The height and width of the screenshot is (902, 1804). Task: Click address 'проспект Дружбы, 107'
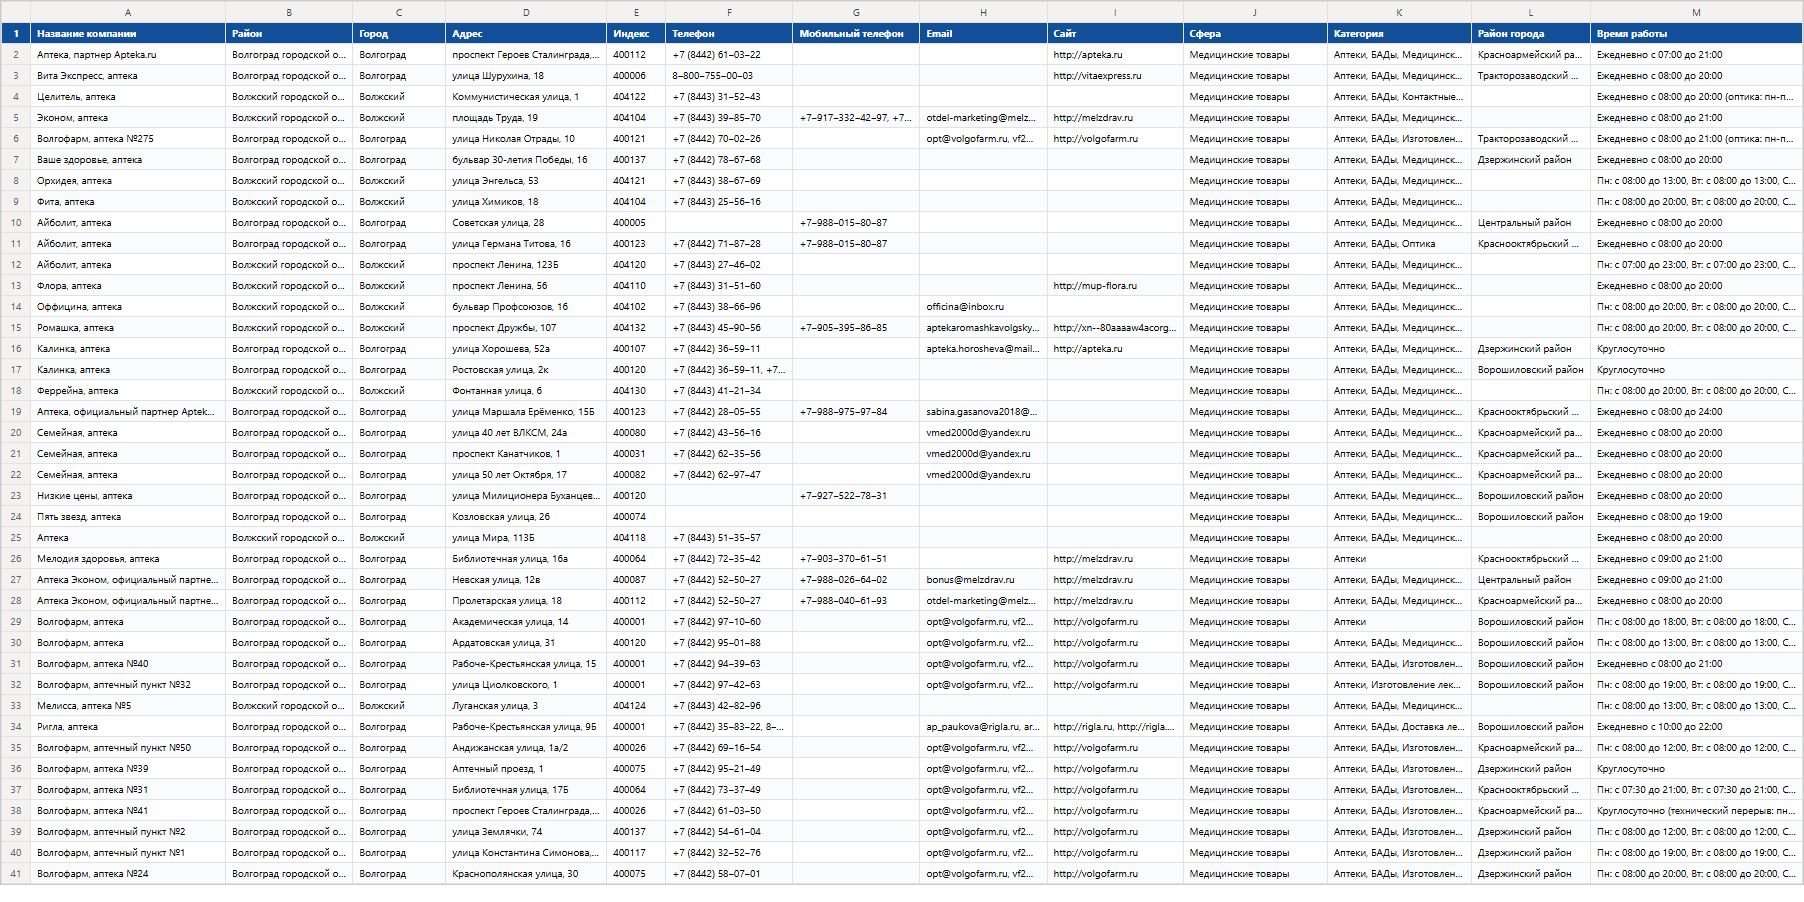point(526,328)
